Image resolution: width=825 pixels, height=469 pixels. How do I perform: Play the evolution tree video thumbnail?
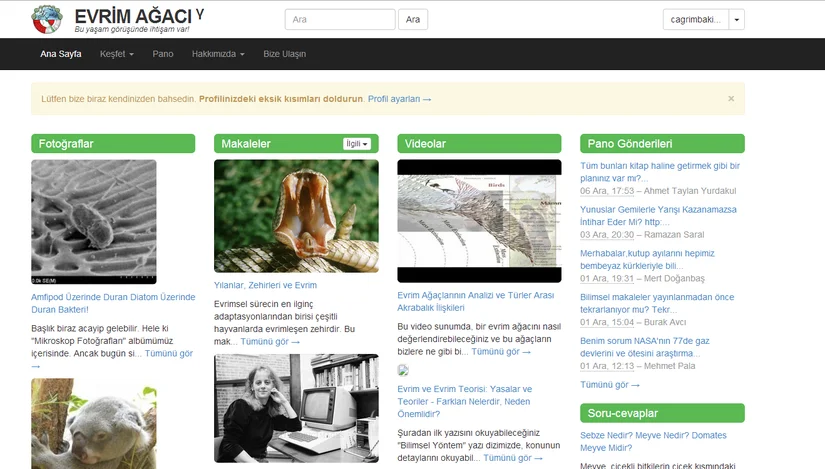(479, 221)
